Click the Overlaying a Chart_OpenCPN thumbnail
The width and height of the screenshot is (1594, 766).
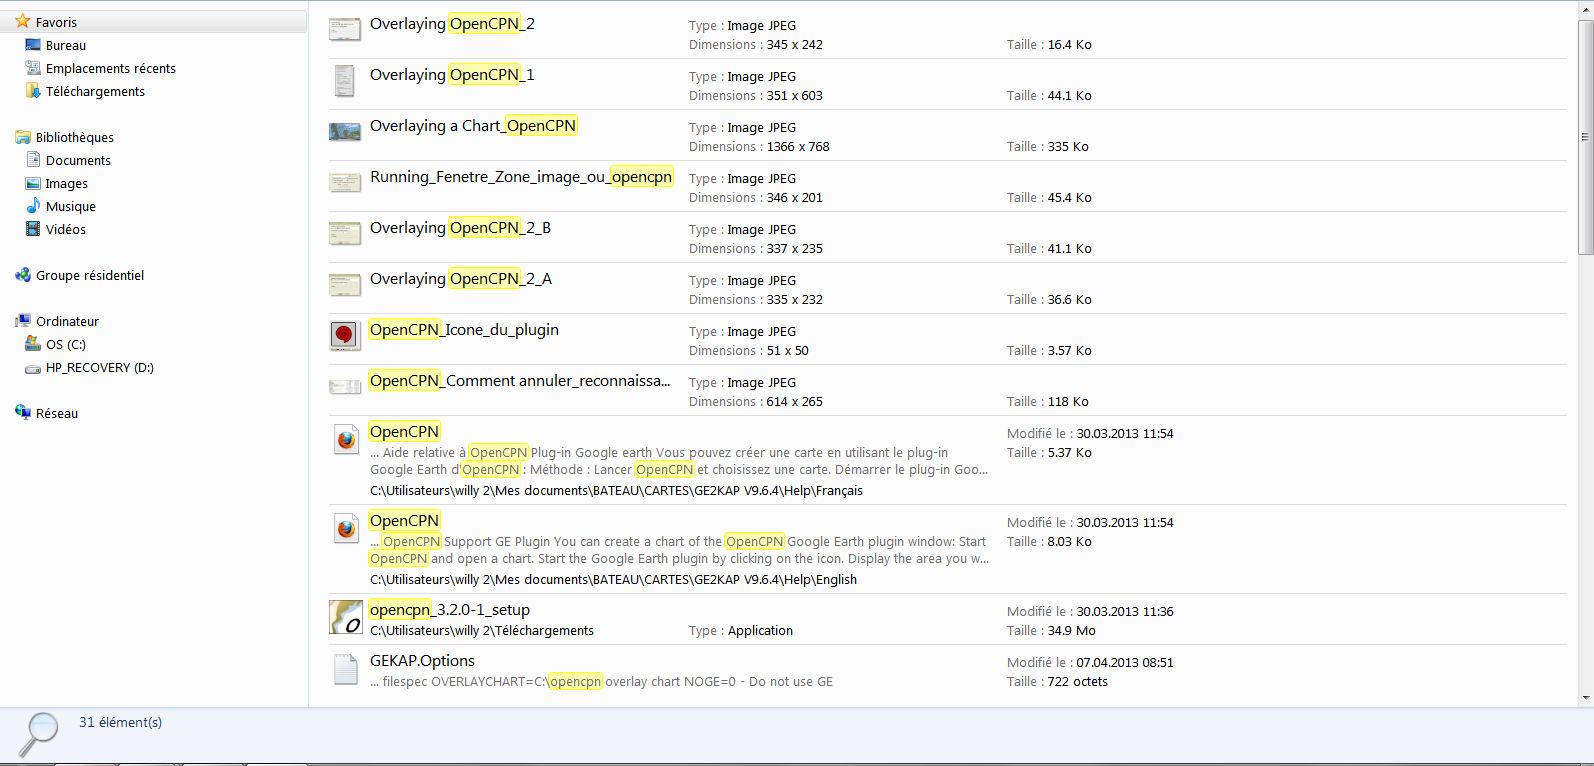coord(345,131)
